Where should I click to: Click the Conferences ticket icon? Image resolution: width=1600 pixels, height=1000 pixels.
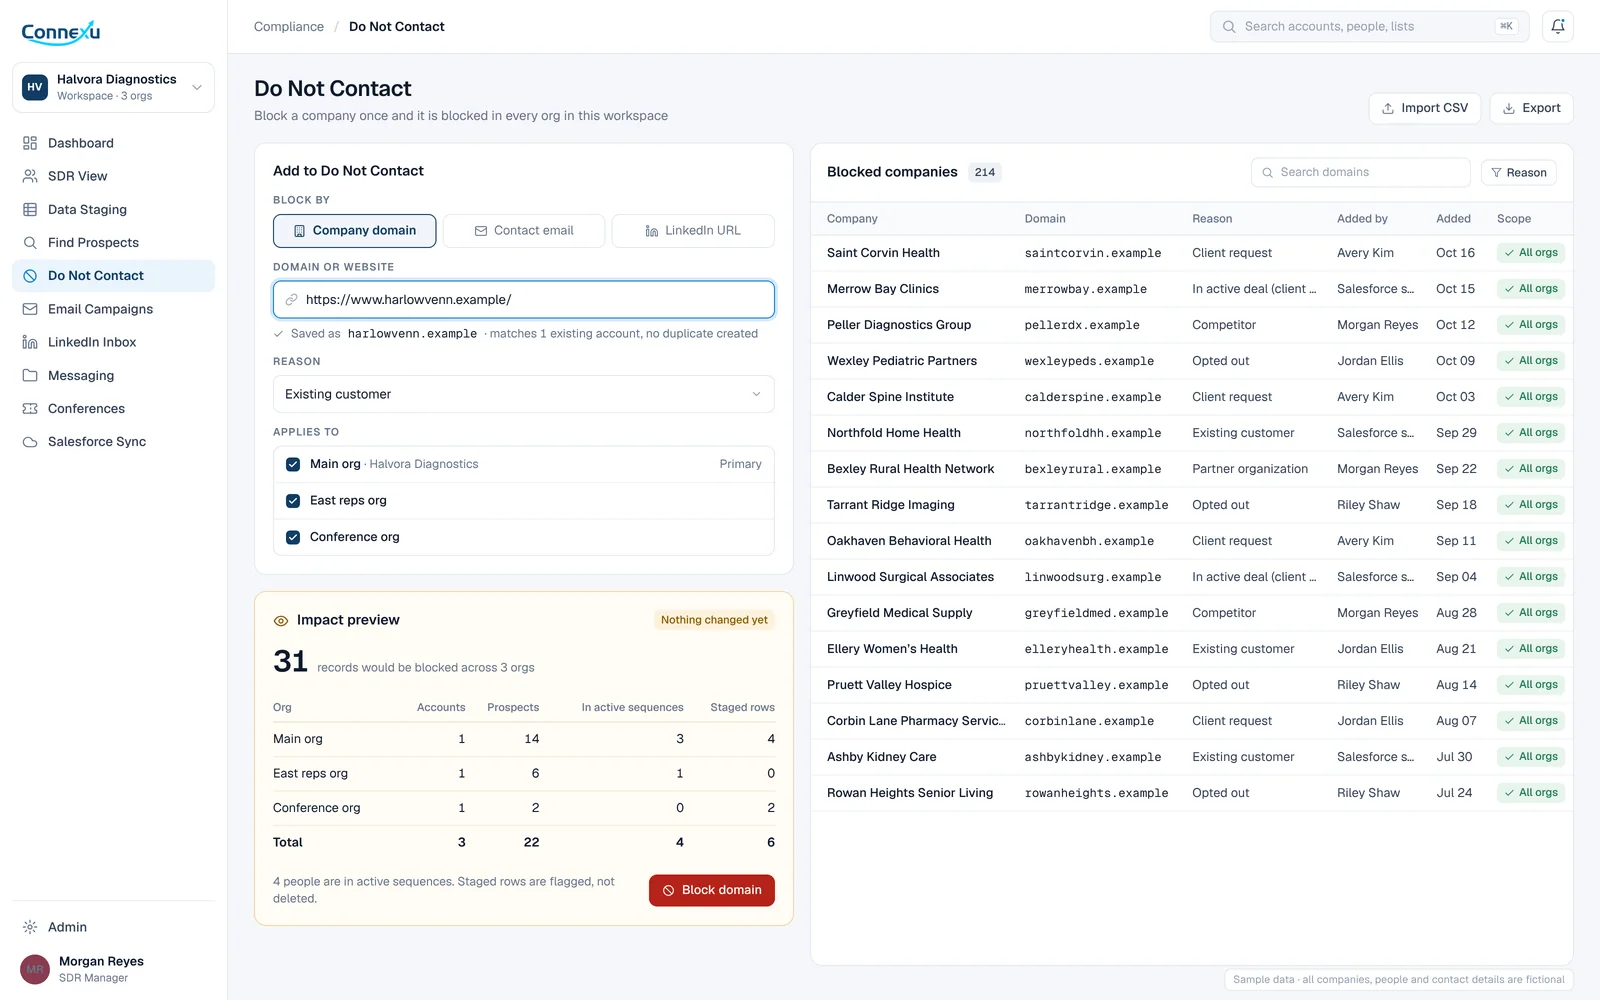[30, 408]
